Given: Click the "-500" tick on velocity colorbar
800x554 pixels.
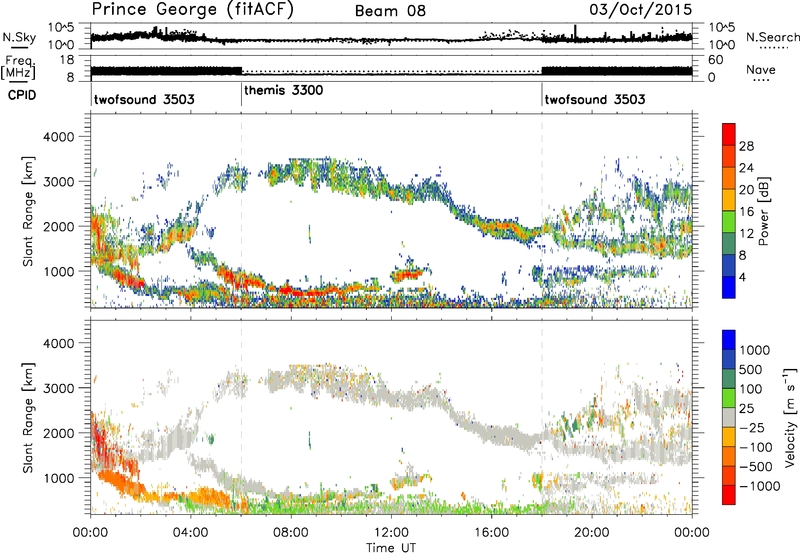Looking at the screenshot, I should coord(756,466).
